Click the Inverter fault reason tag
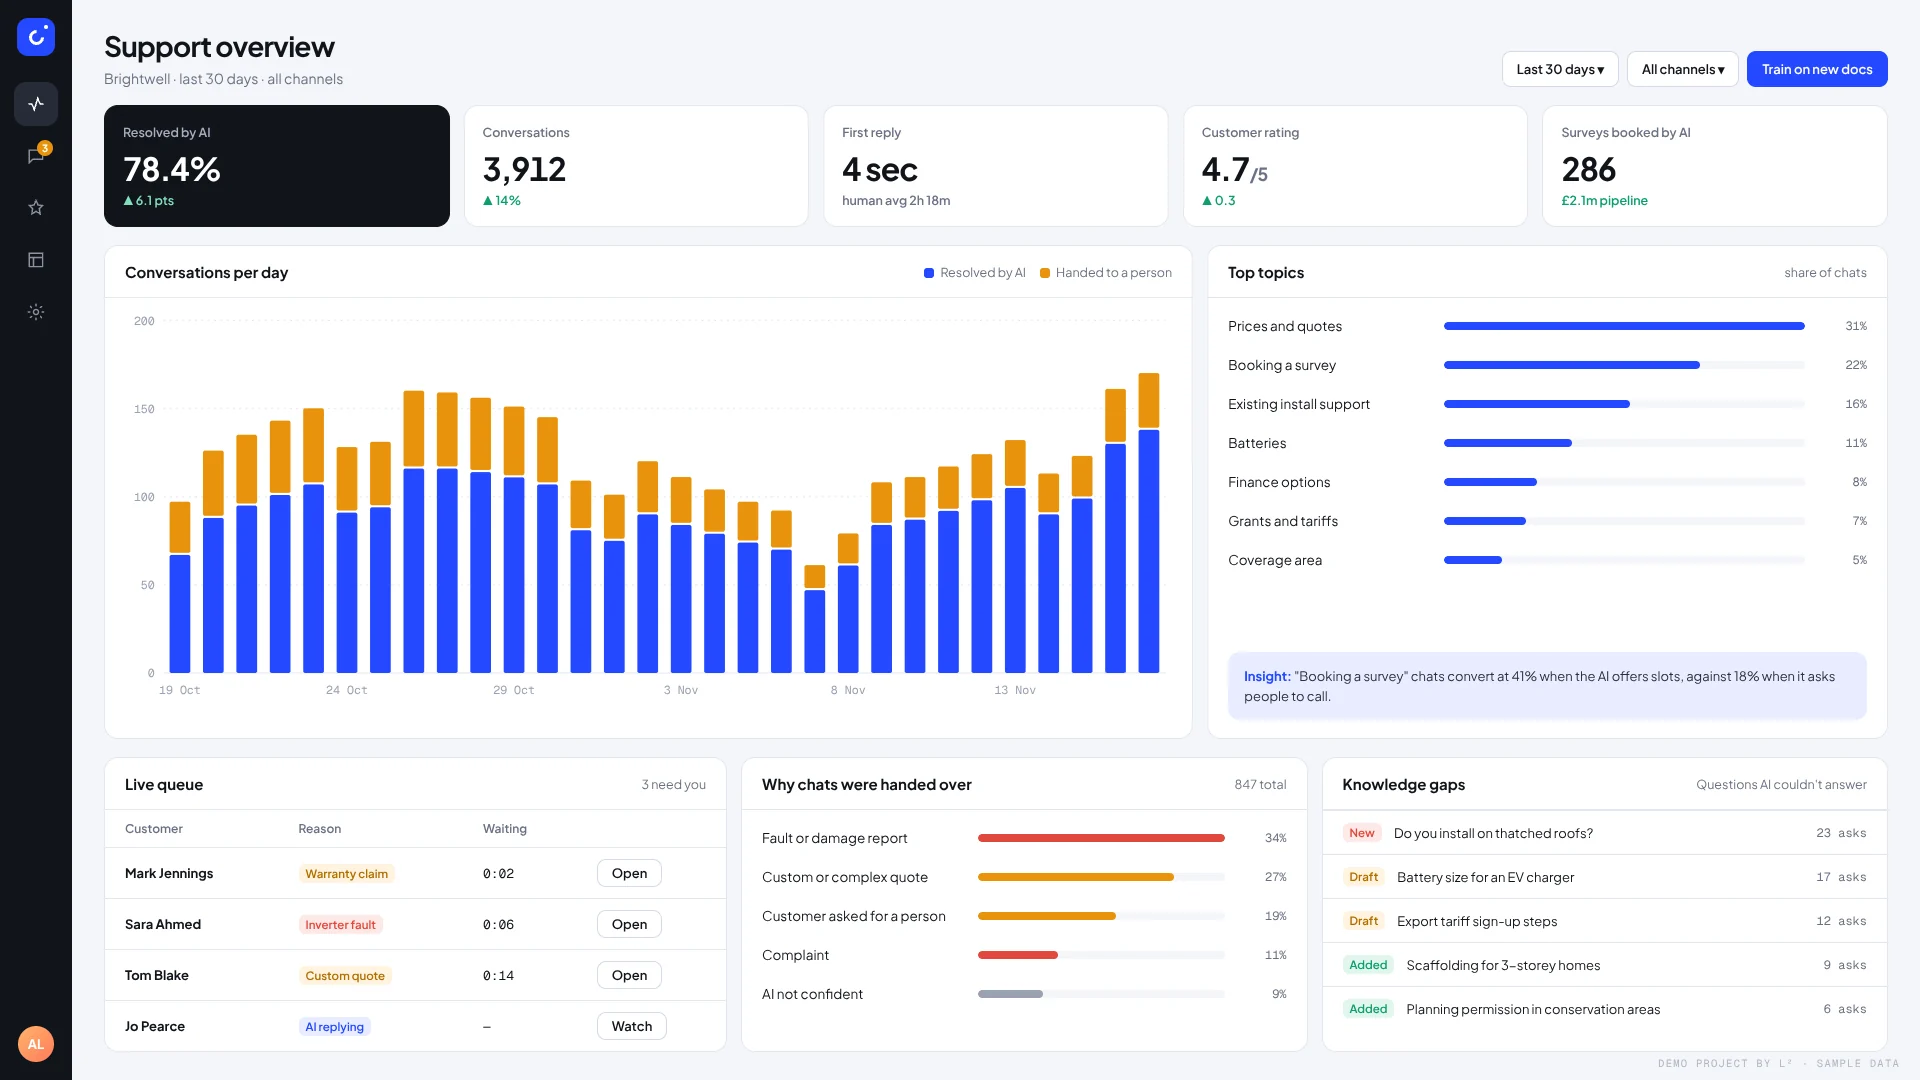1920x1080 pixels. (x=340, y=925)
